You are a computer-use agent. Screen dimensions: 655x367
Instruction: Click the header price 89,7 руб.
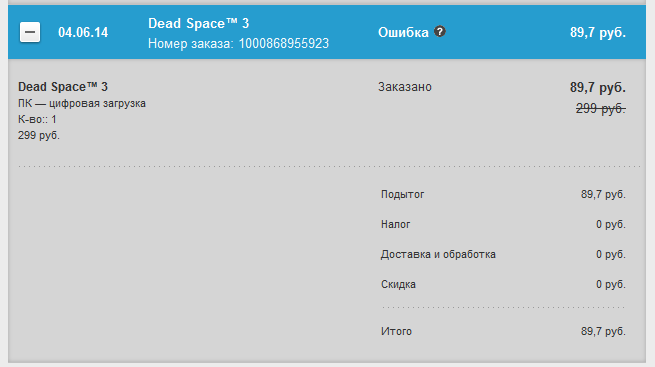(598, 33)
